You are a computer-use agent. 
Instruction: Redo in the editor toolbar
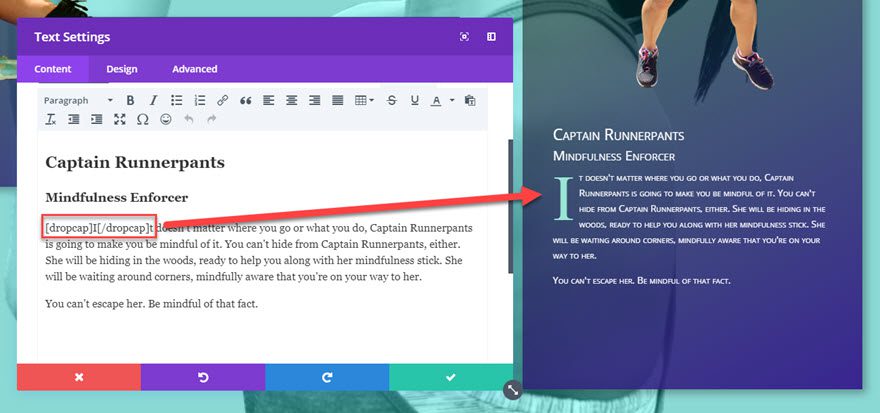pos(212,119)
